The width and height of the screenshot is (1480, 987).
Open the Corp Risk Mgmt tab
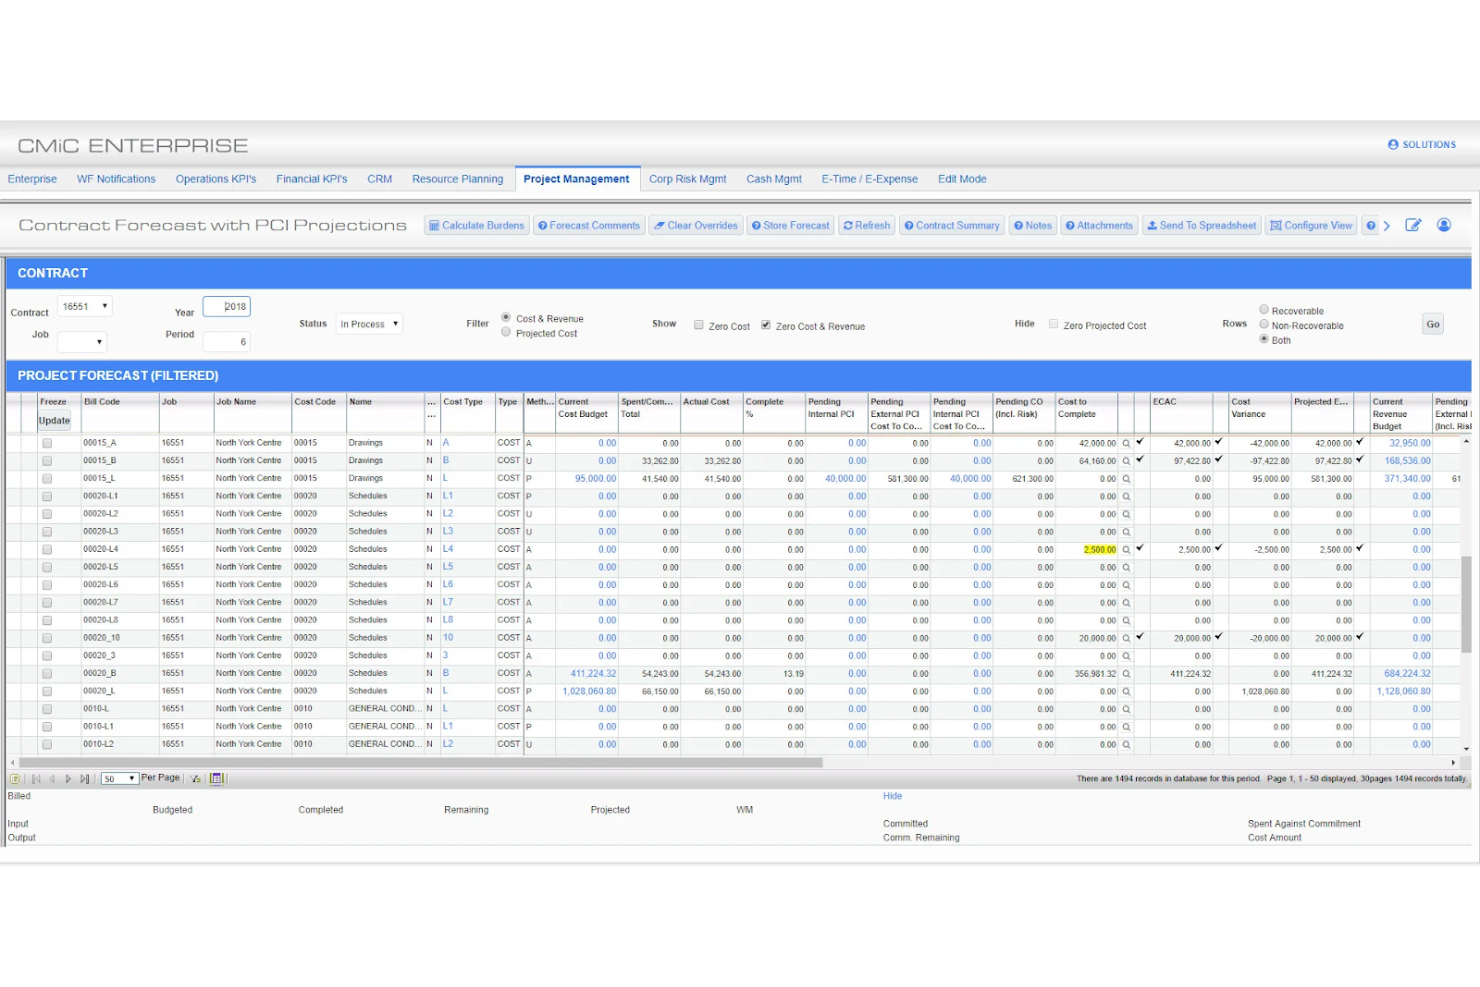click(x=688, y=179)
